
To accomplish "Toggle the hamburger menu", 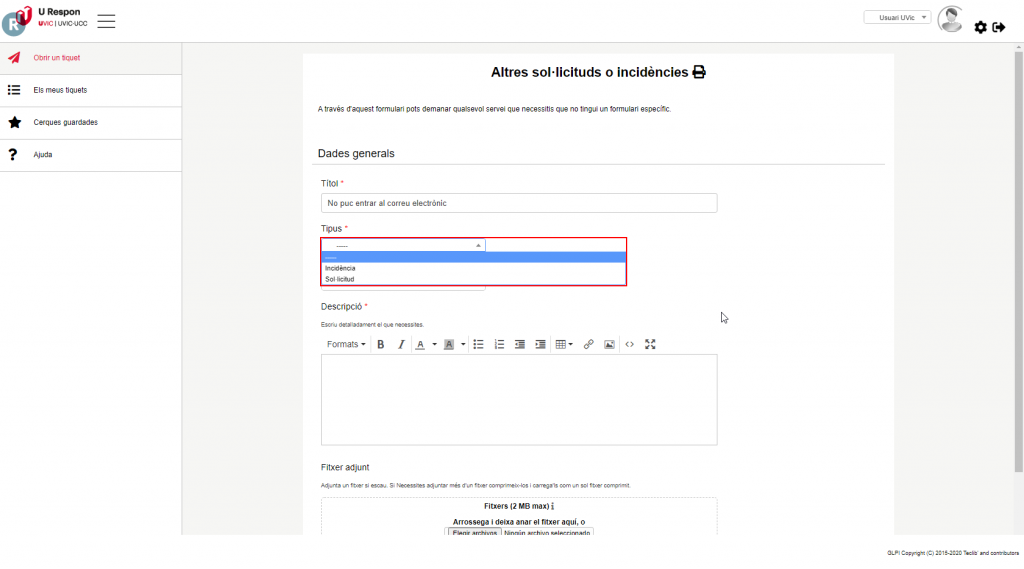I will tap(106, 21).
